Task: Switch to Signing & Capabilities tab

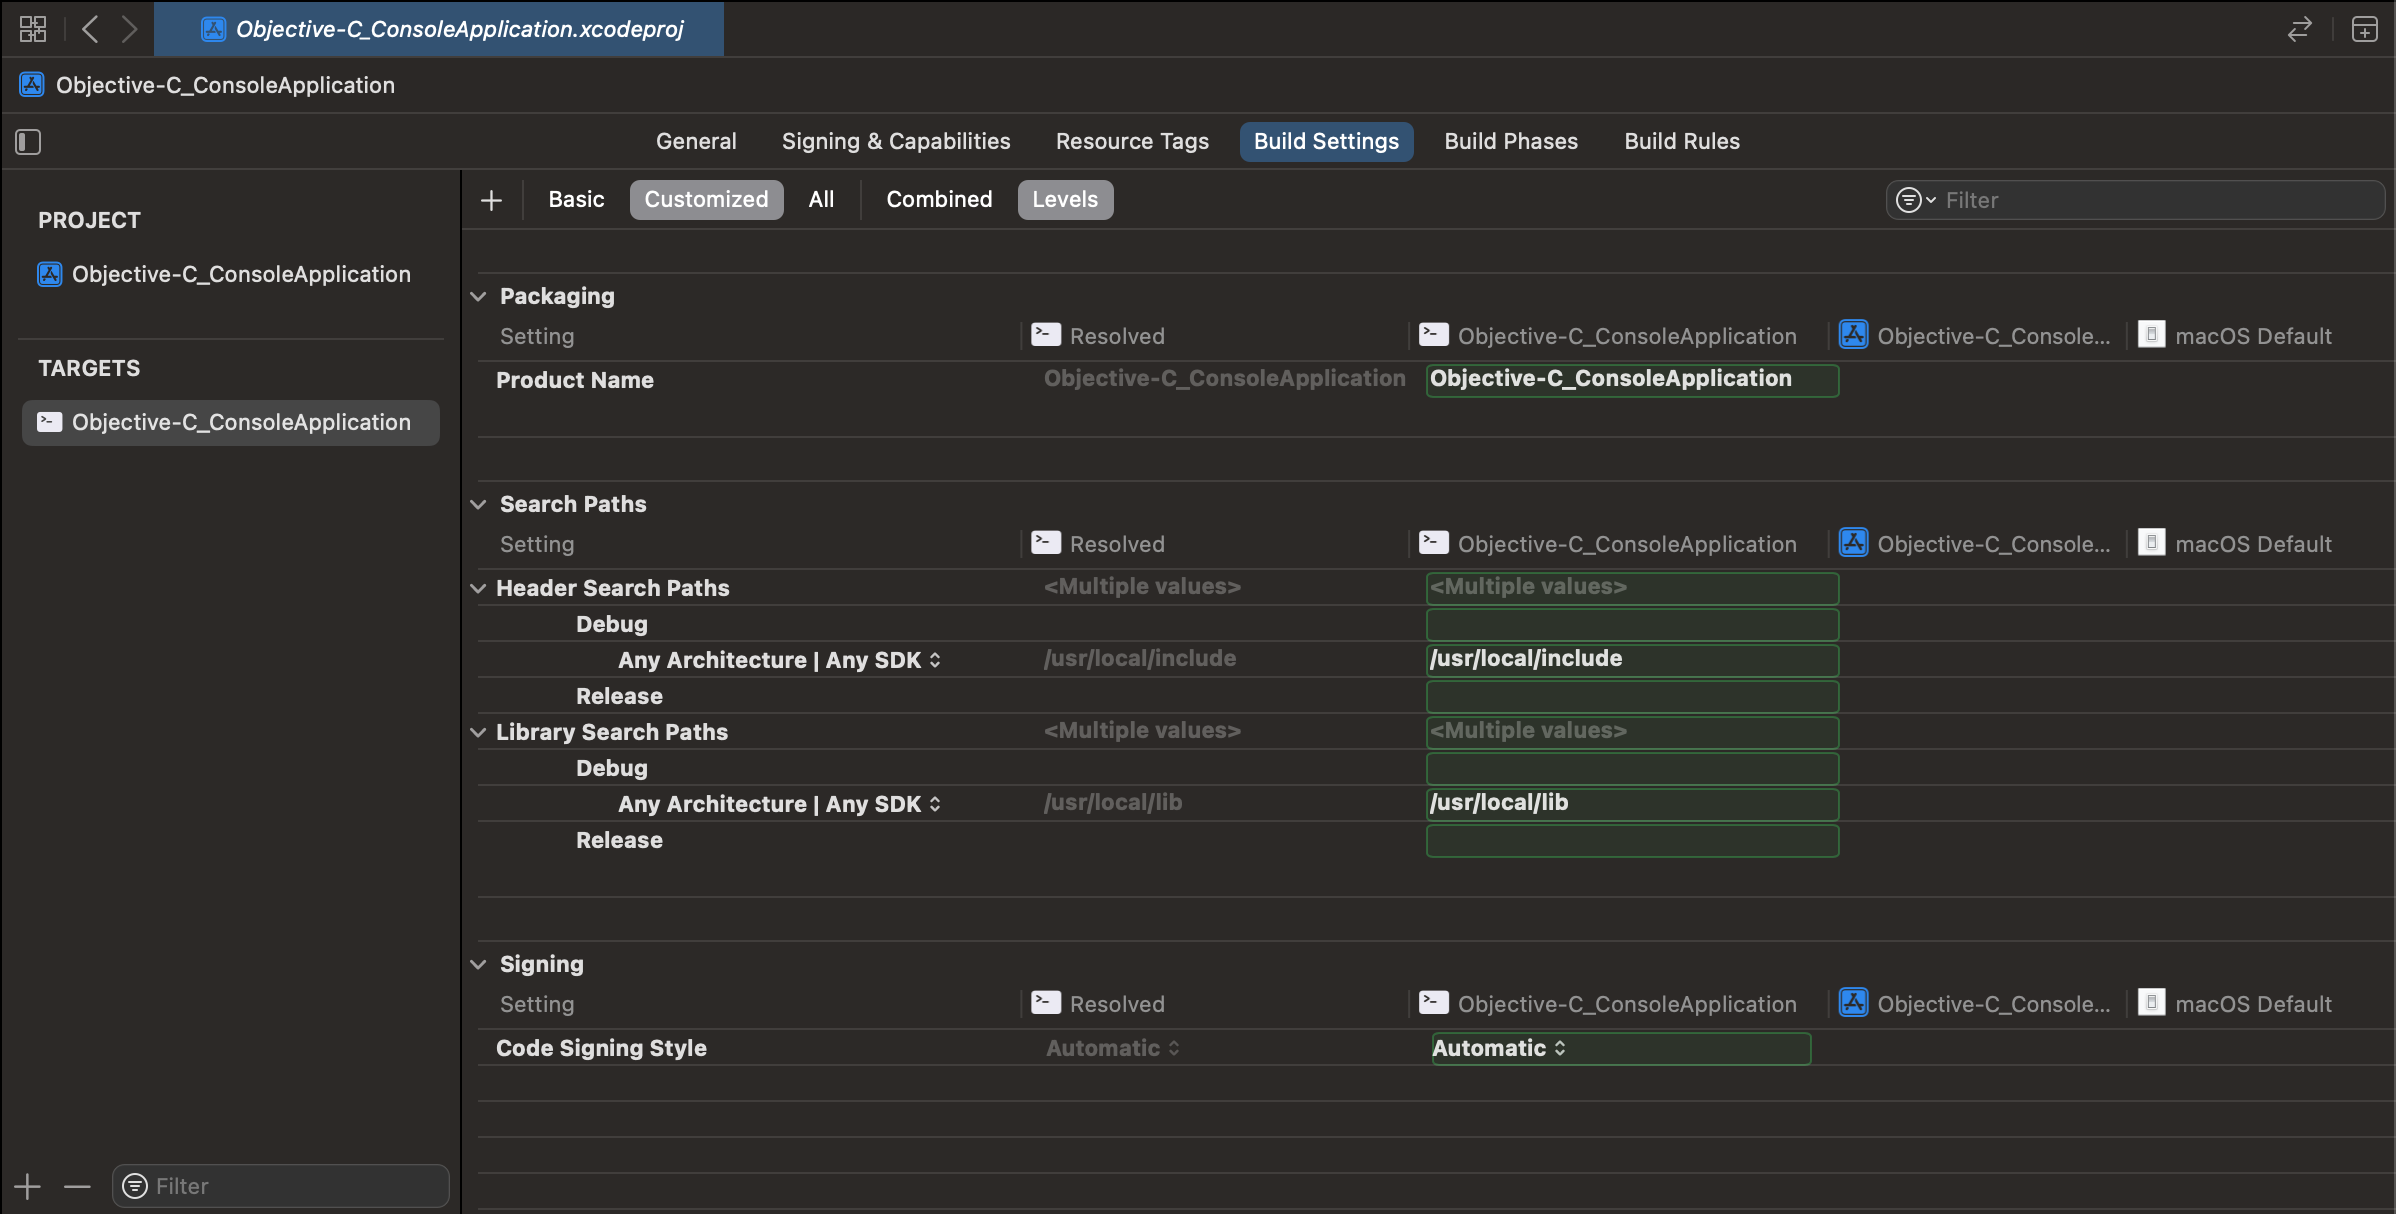Action: [x=895, y=142]
